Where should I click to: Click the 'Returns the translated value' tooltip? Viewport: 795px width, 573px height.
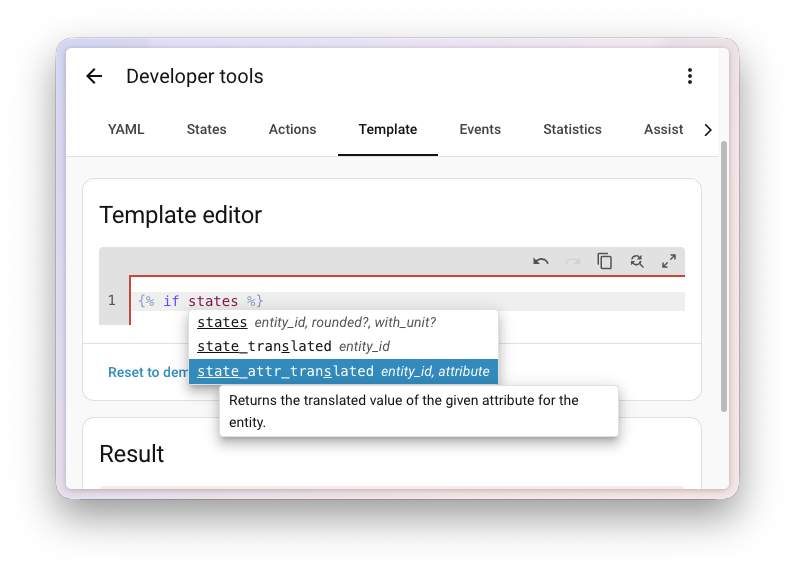419,411
